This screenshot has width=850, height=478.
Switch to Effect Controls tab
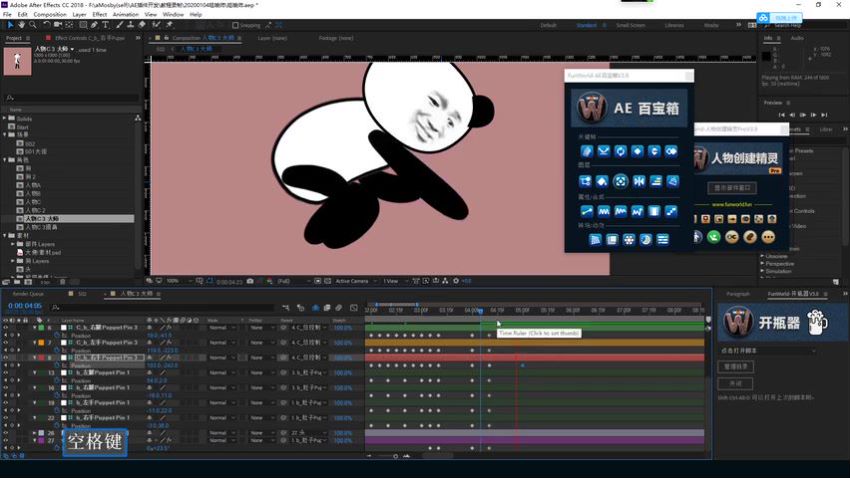[x=89, y=38]
